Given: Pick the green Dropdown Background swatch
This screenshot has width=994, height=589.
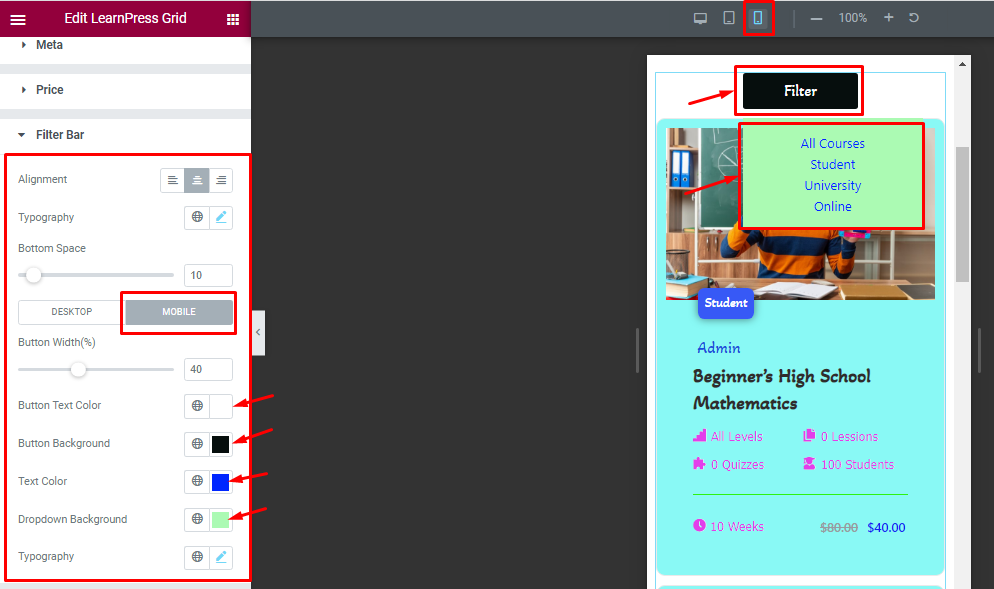Looking at the screenshot, I should 221,520.
